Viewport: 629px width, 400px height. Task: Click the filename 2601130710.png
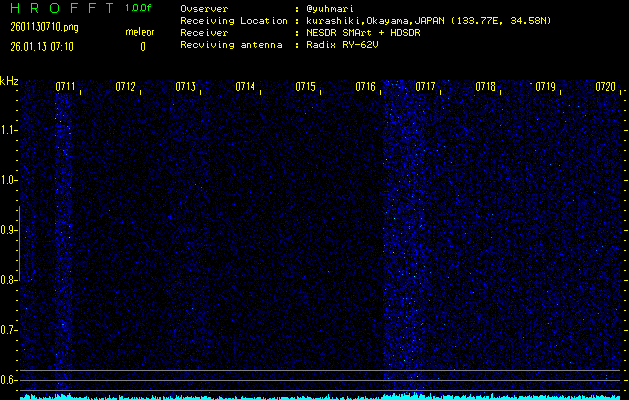[x=44, y=27]
